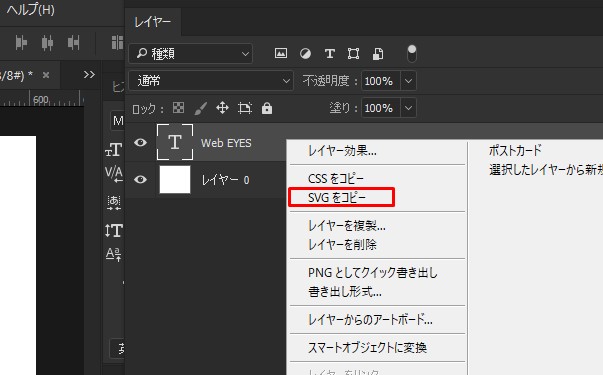Viewport: 603px width, 375px height.
Task: Lock image pixels brush icon
Action: (x=200, y=108)
